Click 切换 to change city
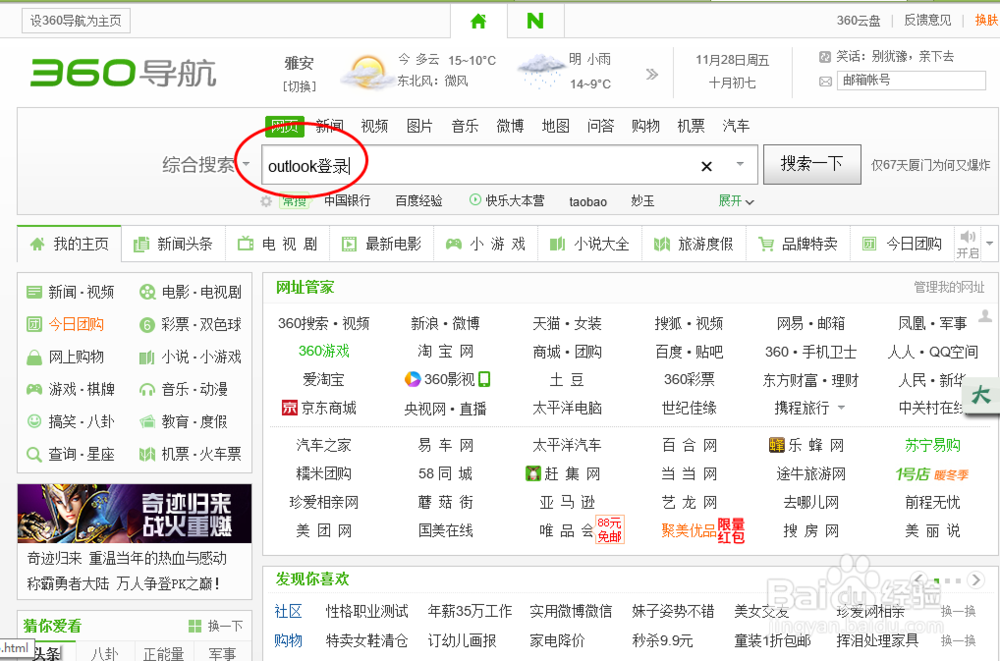1000x661 pixels. (299, 86)
